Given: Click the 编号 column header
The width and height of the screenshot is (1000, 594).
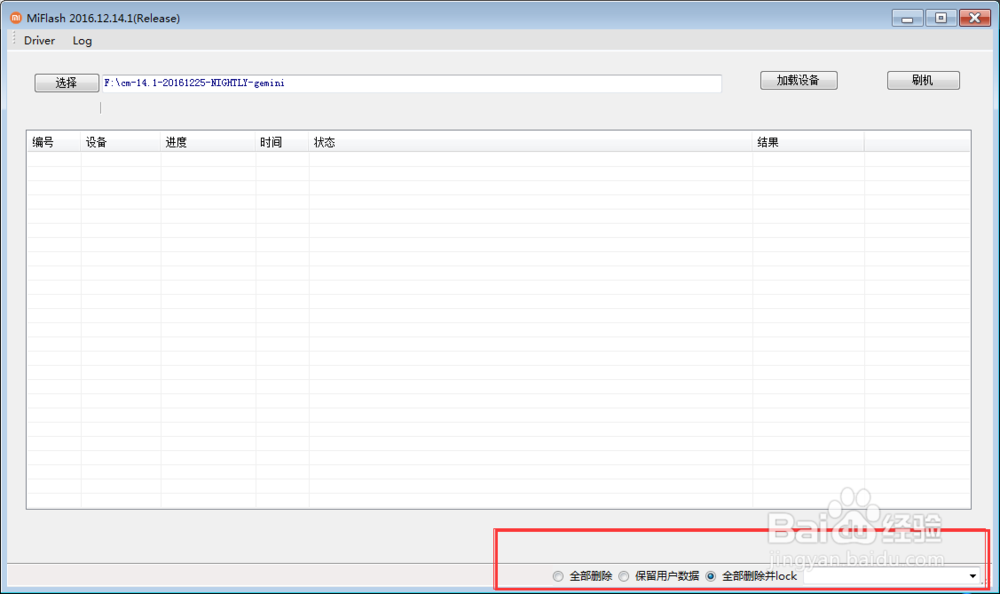Looking at the screenshot, I should coord(54,142).
